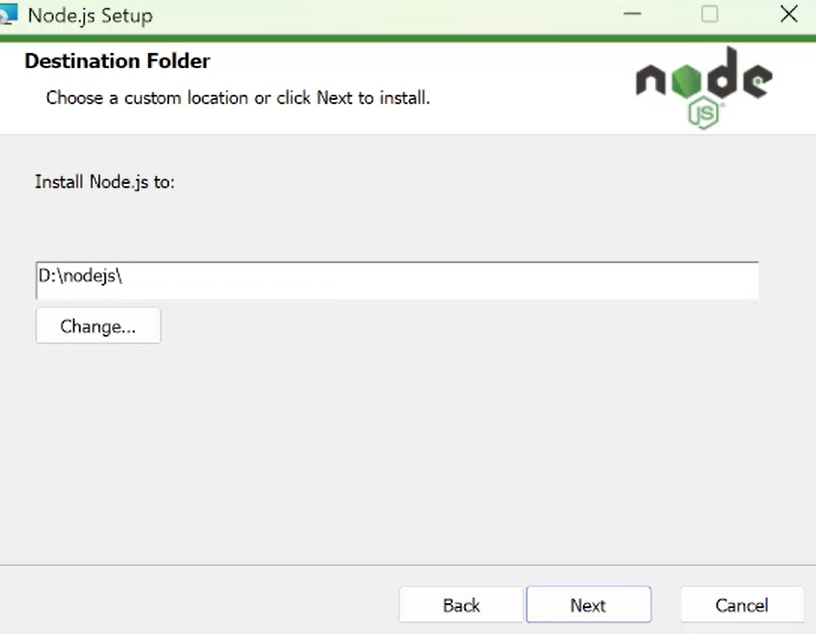The height and width of the screenshot is (634, 816).
Task: Close the Node.js Setup window
Action: click(x=789, y=14)
